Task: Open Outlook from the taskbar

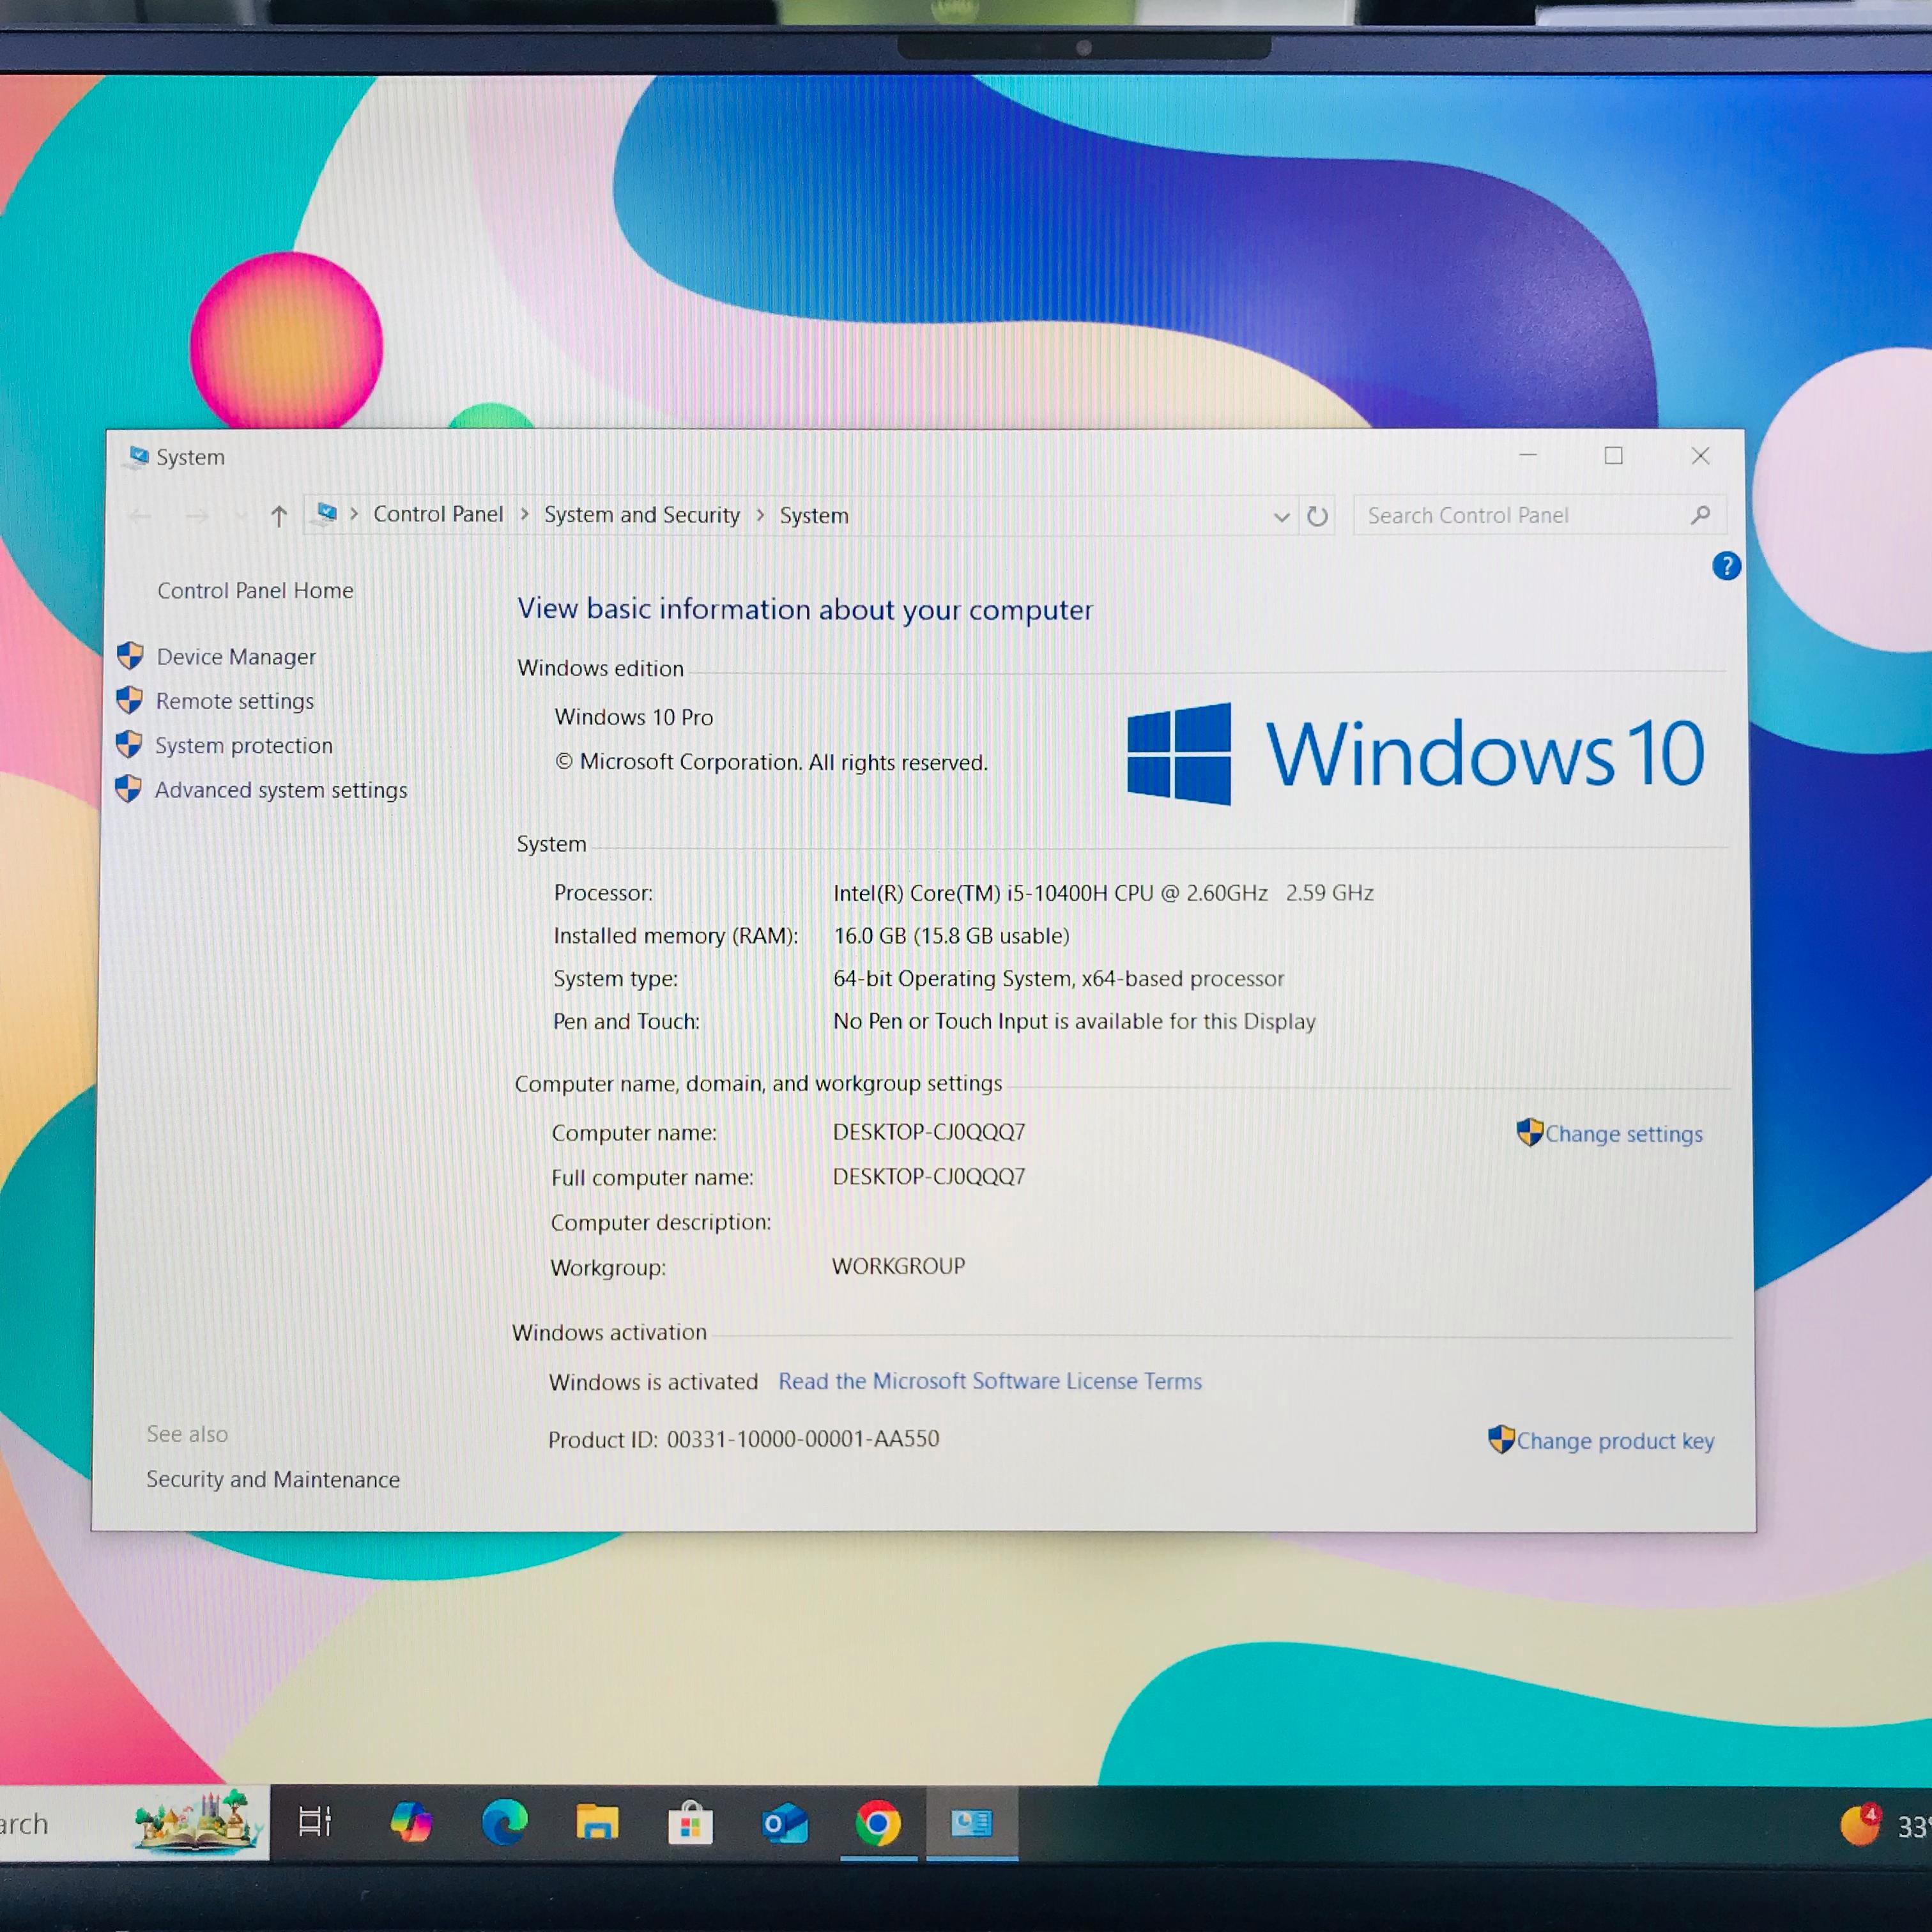Action: point(784,1823)
